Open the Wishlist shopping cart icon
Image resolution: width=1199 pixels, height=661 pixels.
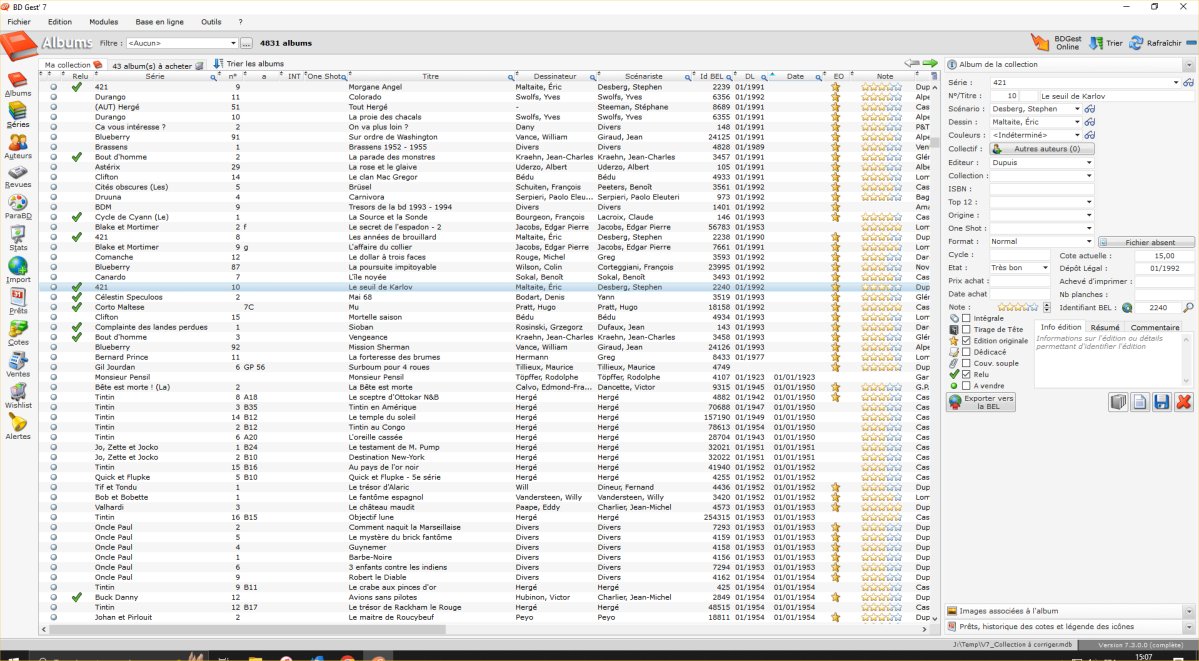18,394
